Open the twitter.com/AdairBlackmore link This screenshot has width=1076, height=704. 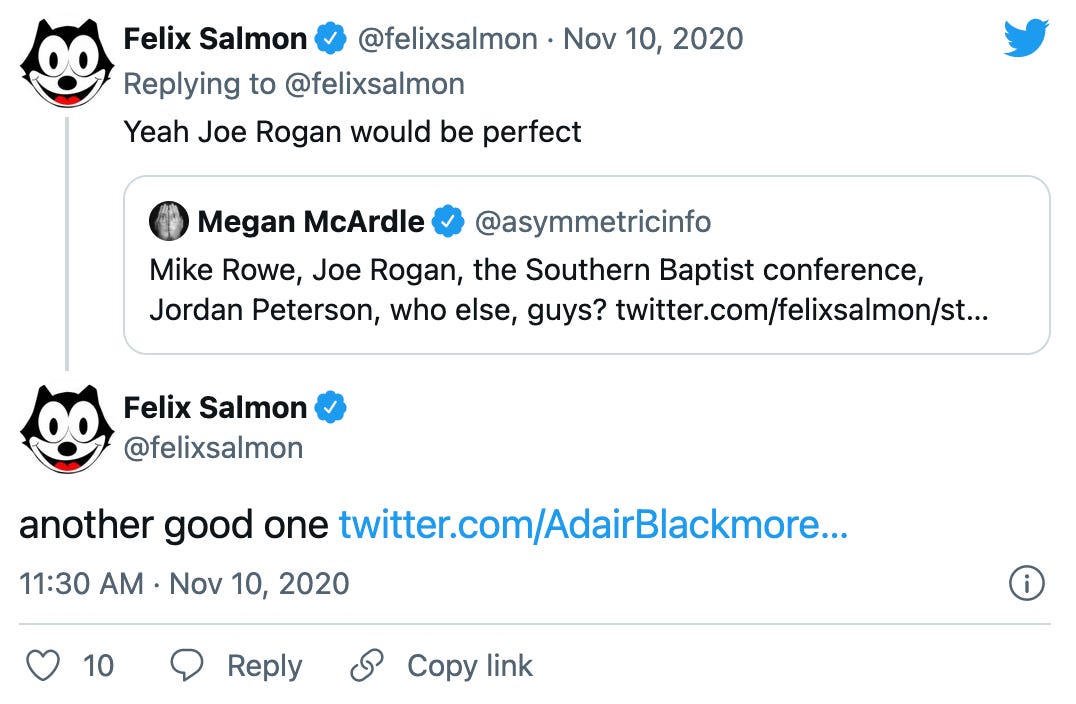point(593,524)
